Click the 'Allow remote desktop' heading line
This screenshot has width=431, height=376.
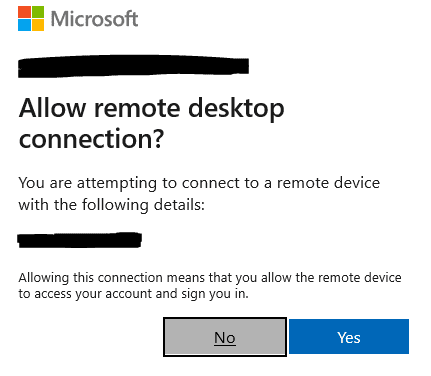pyautogui.click(x=152, y=109)
